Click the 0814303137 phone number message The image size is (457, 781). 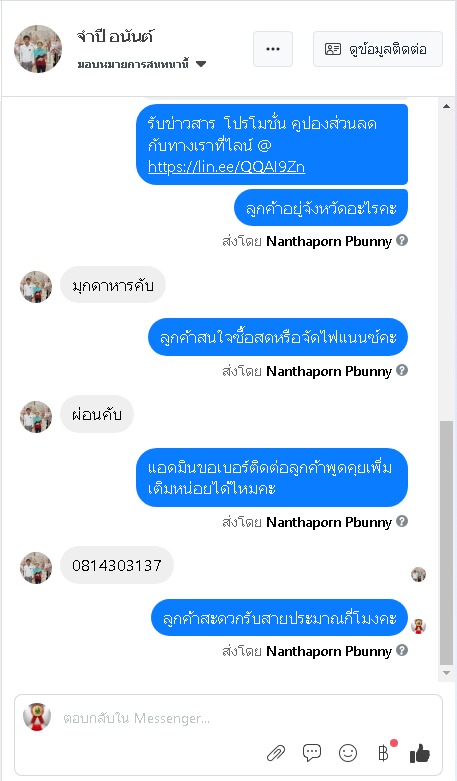click(x=117, y=565)
